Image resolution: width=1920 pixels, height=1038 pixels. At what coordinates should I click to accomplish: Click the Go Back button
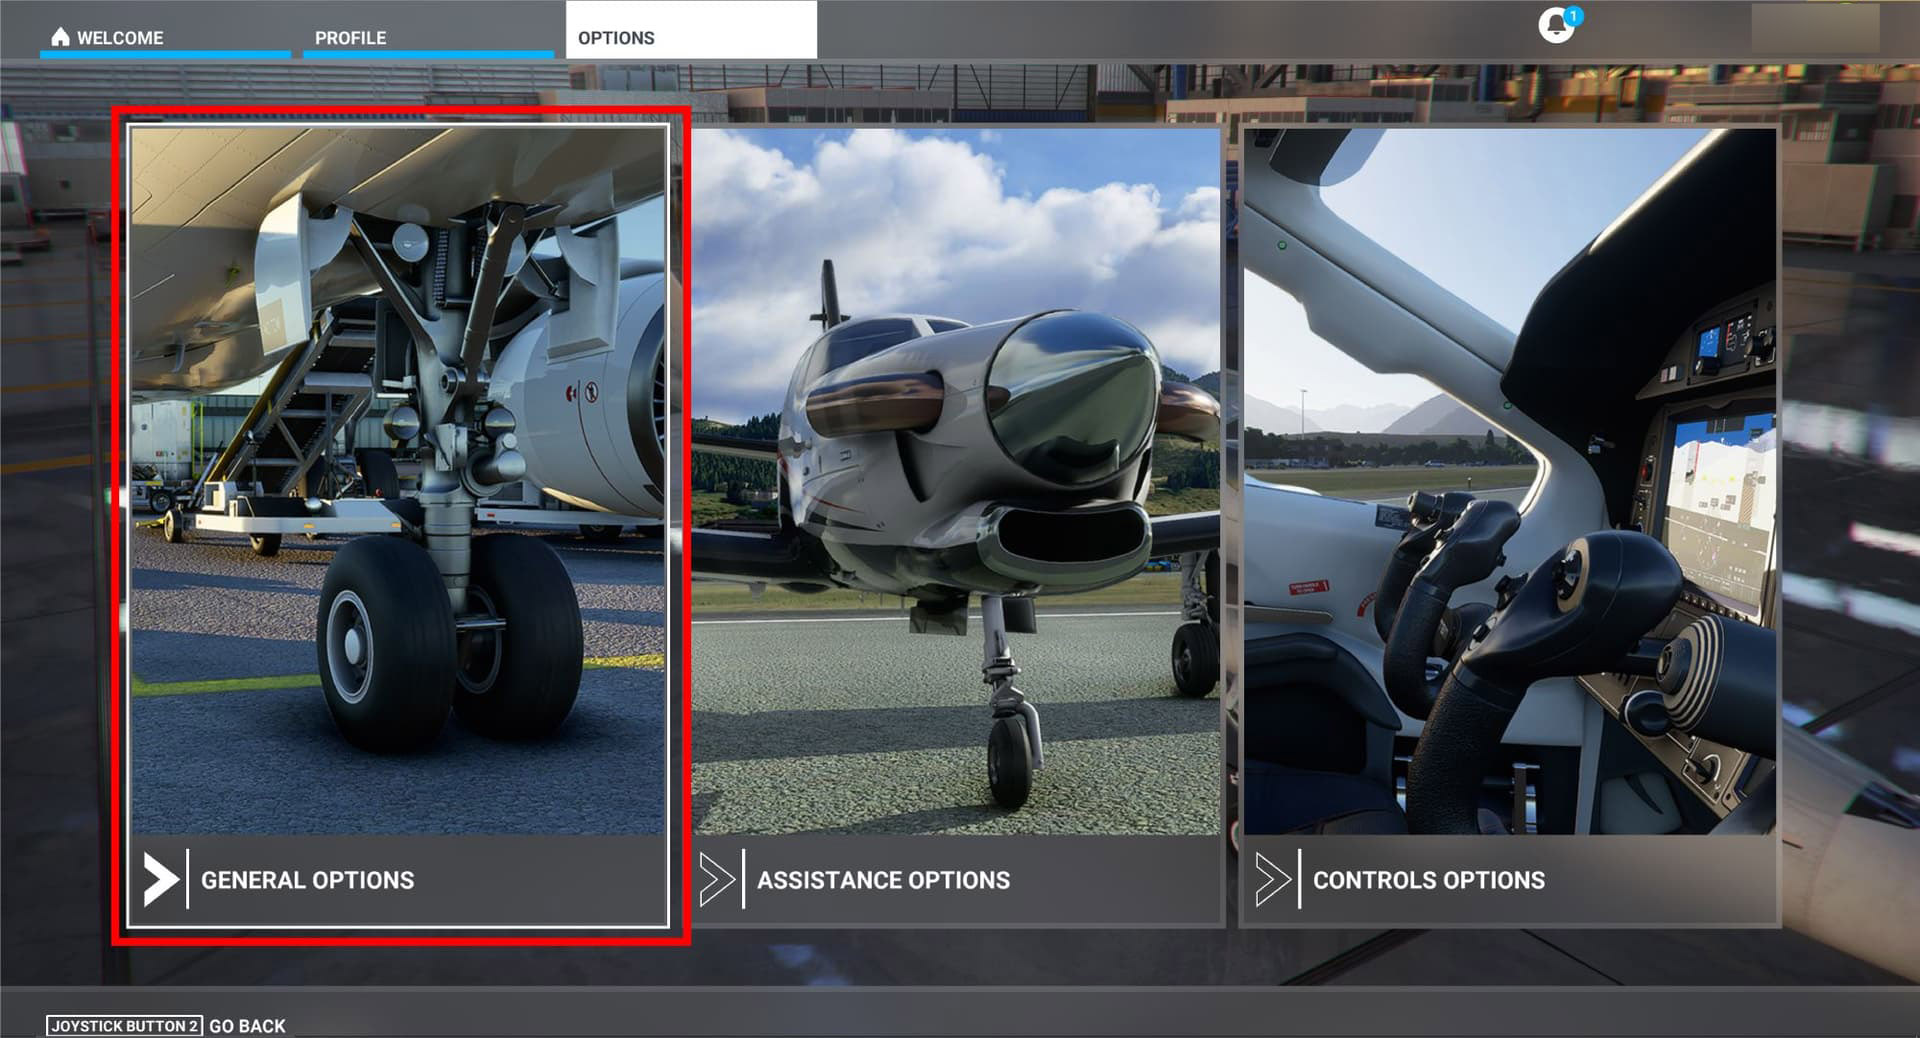pyautogui.click(x=247, y=1026)
